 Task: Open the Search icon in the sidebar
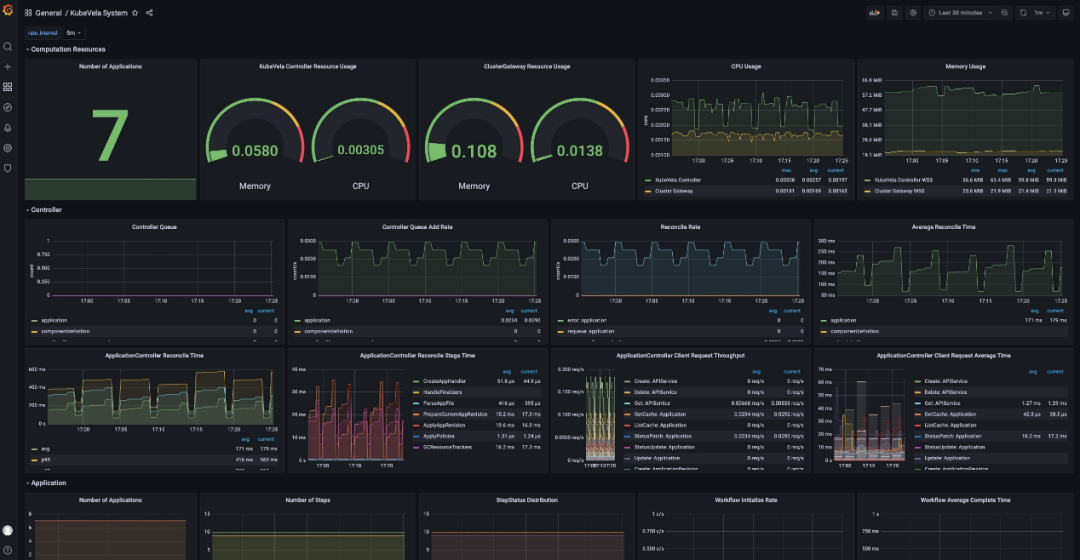pos(7,46)
